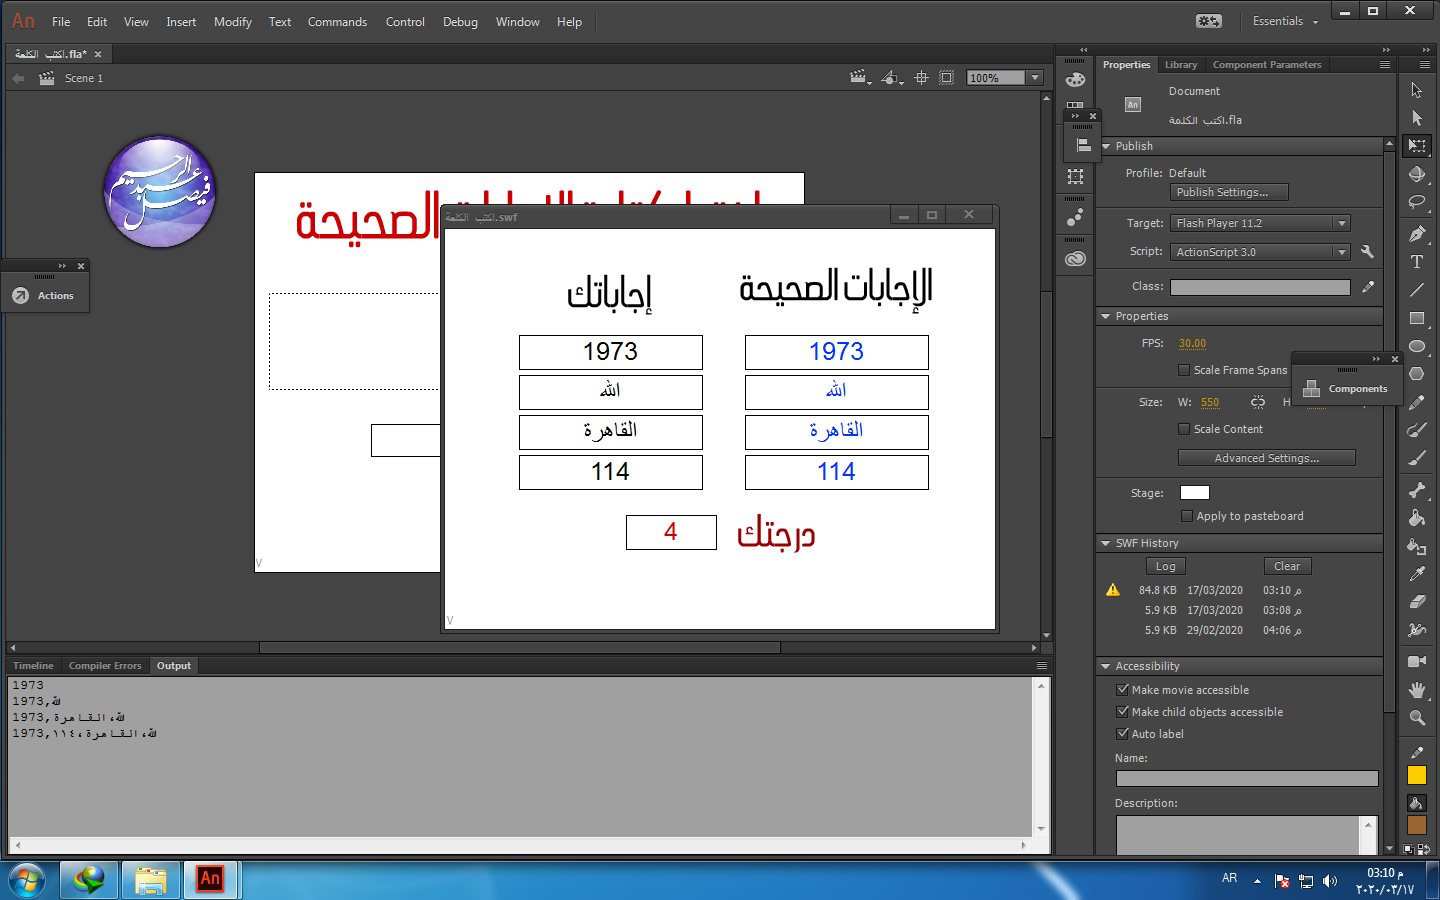Select the Lasso tool

coord(1417,202)
